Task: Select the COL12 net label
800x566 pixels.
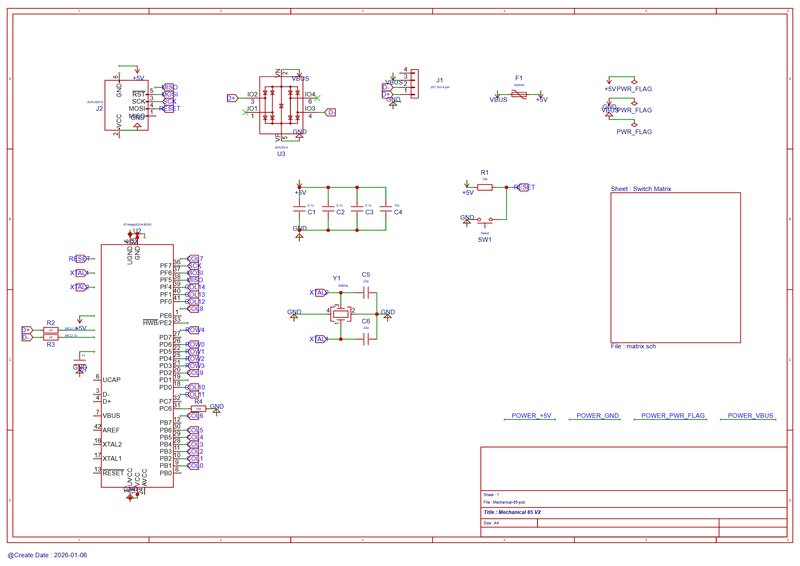Action: click(x=194, y=302)
